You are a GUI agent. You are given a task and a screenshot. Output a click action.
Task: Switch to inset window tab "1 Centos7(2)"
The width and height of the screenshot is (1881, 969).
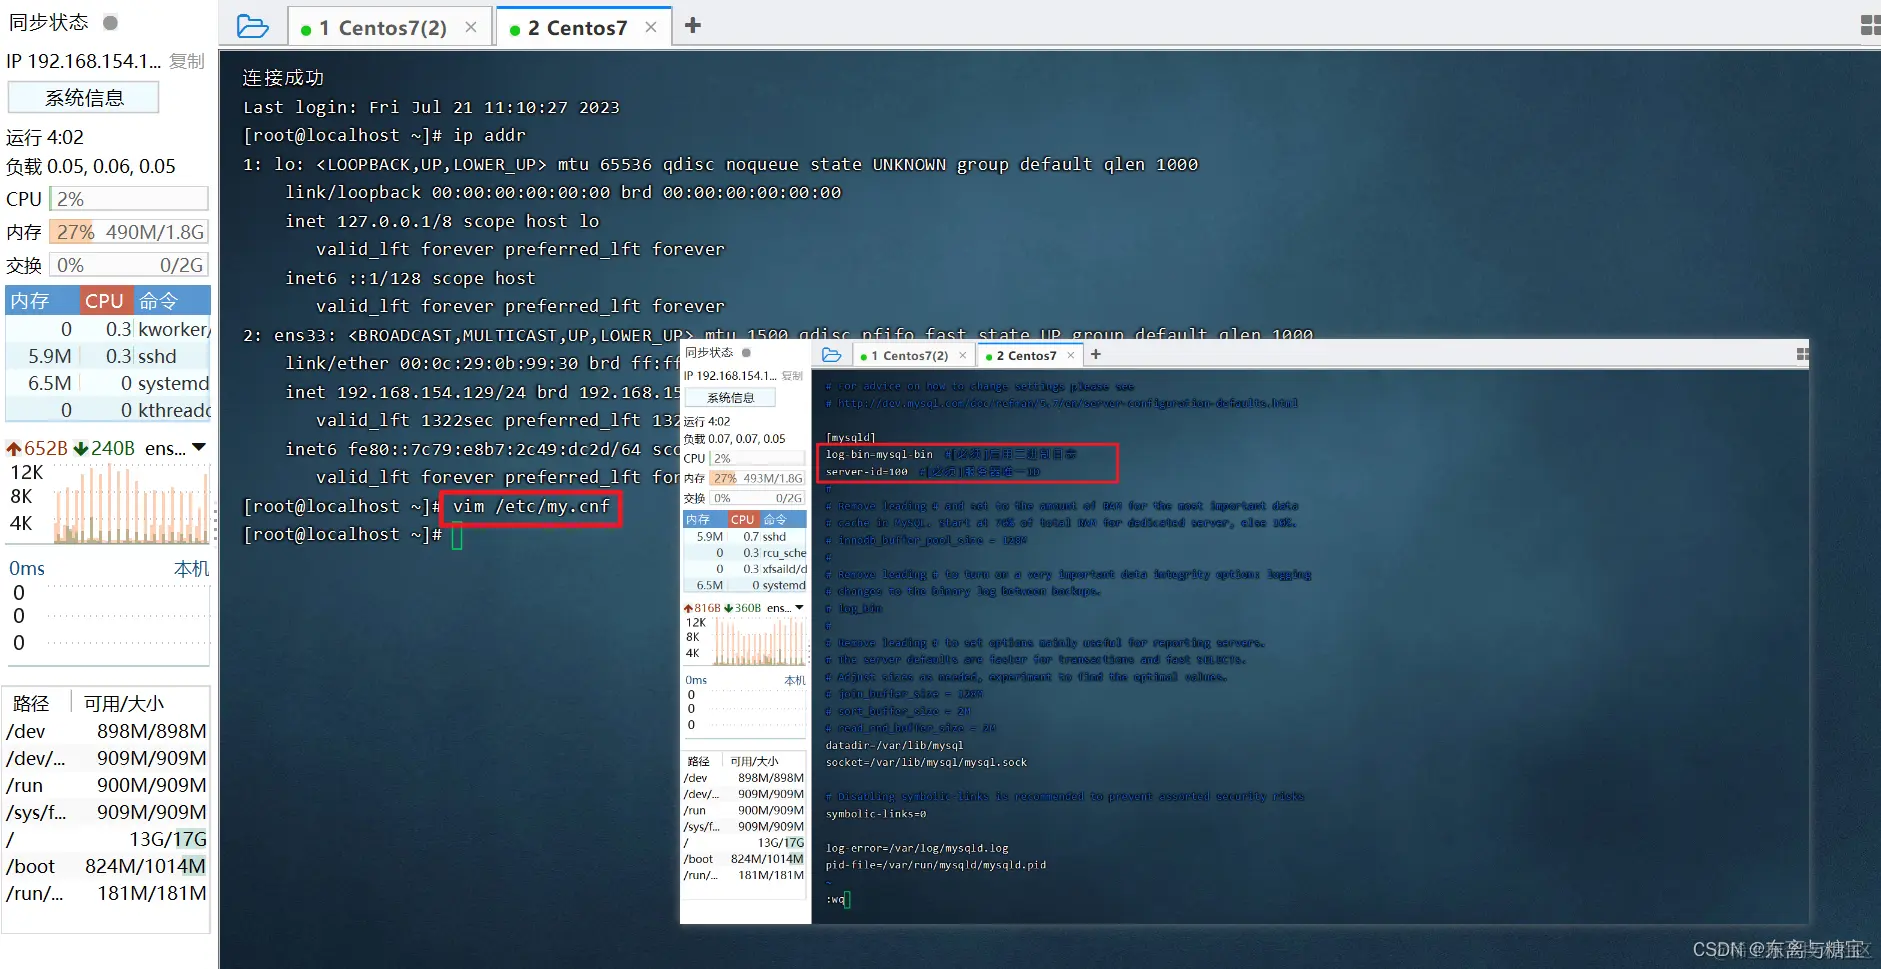pos(914,355)
